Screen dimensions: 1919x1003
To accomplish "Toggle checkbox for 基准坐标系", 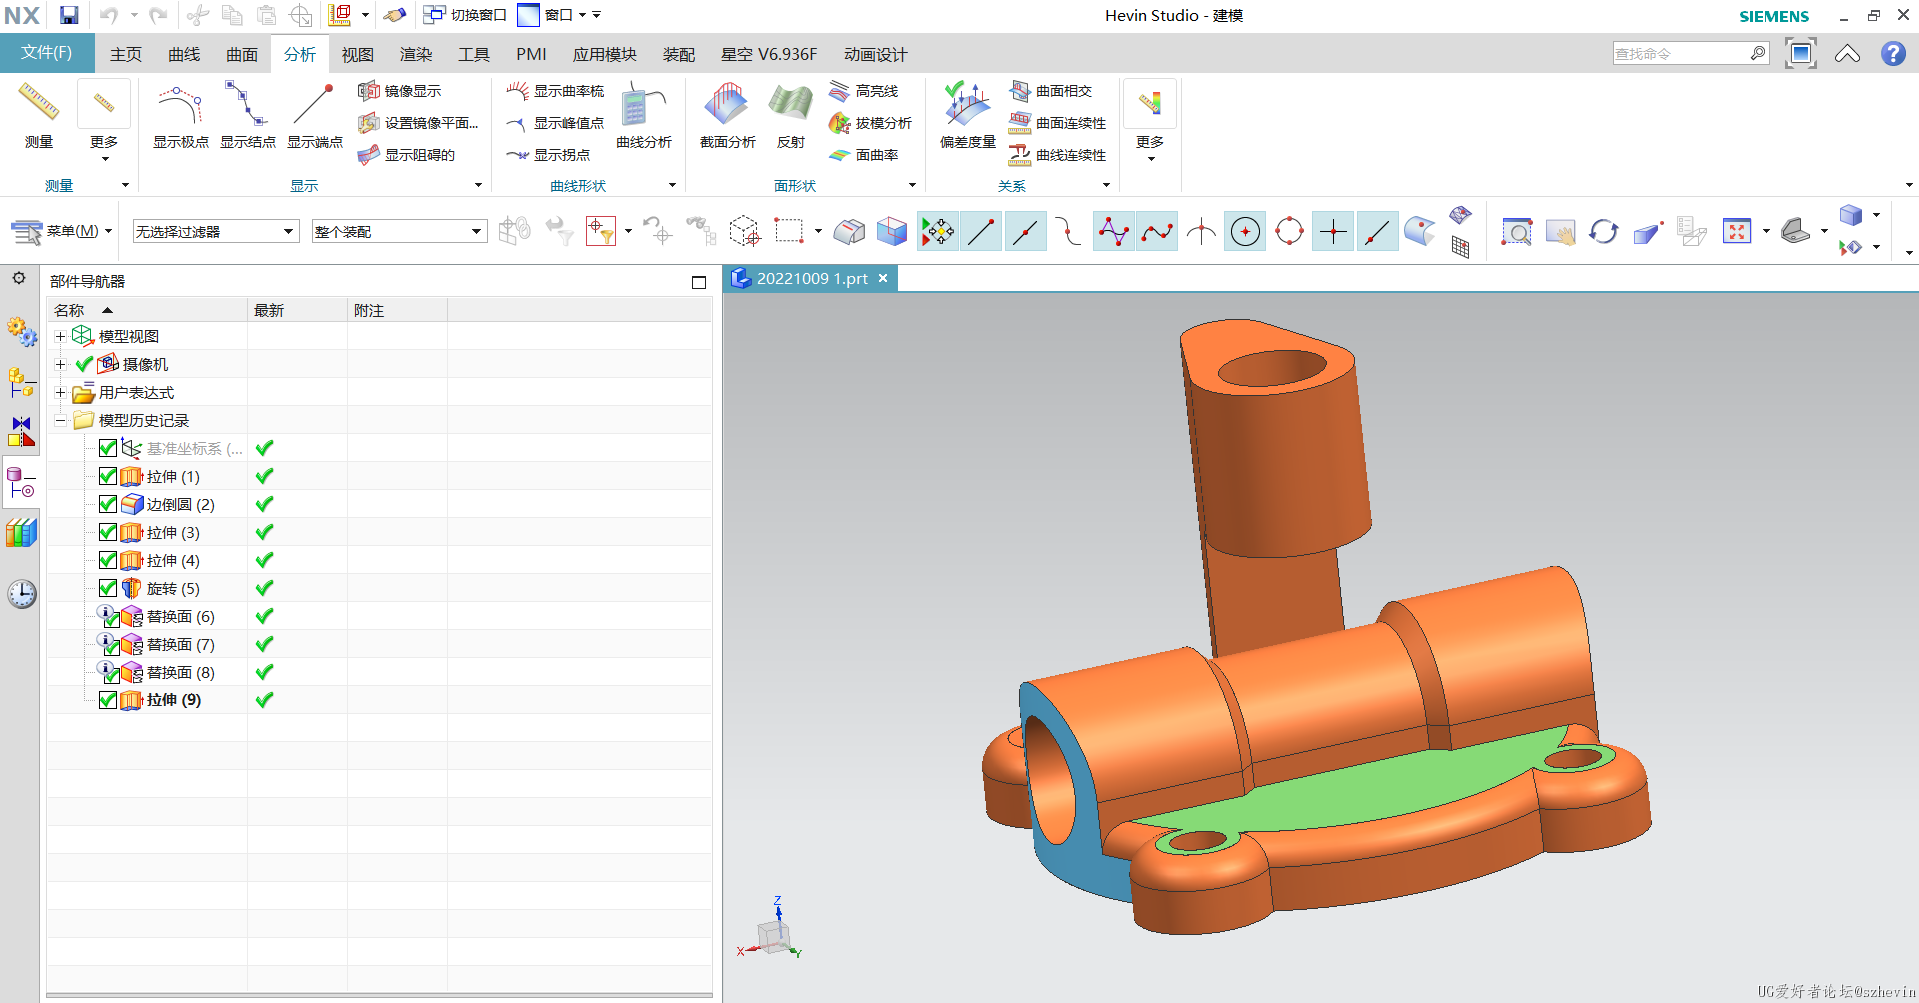I will (108, 448).
